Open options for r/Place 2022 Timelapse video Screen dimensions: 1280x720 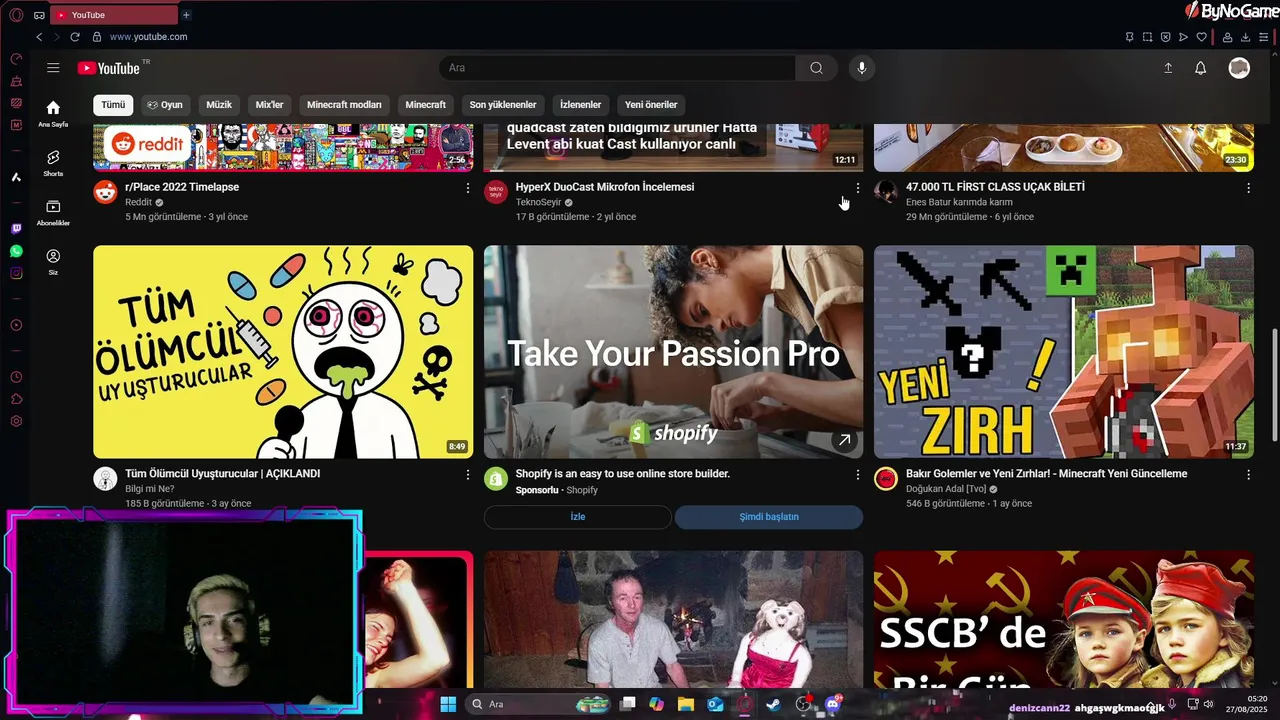pos(467,188)
